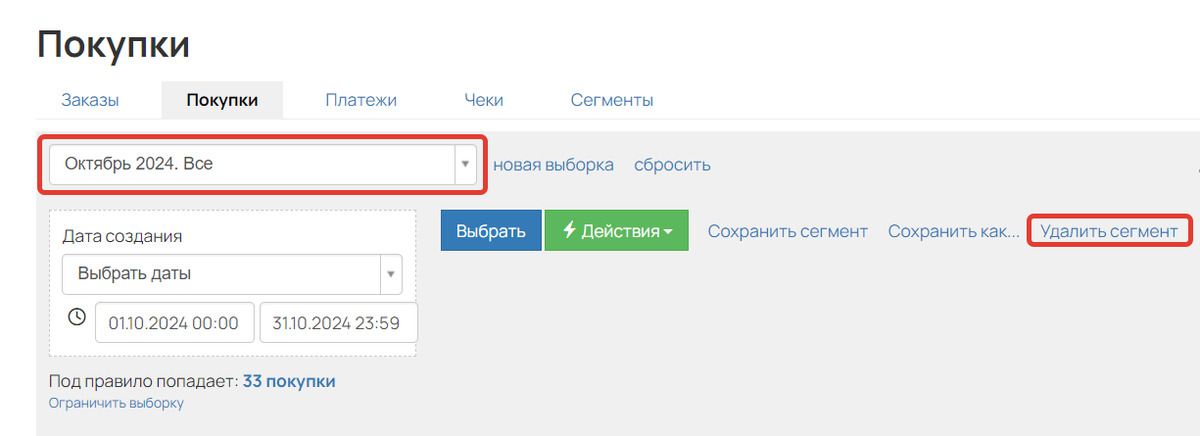Click the end date field 31.10.2024 23:59
This screenshot has width=1200, height=436.
click(x=338, y=323)
